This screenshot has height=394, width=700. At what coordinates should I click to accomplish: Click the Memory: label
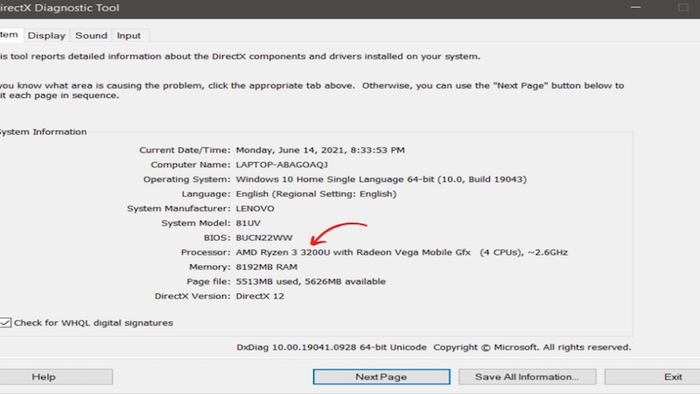click(x=210, y=267)
